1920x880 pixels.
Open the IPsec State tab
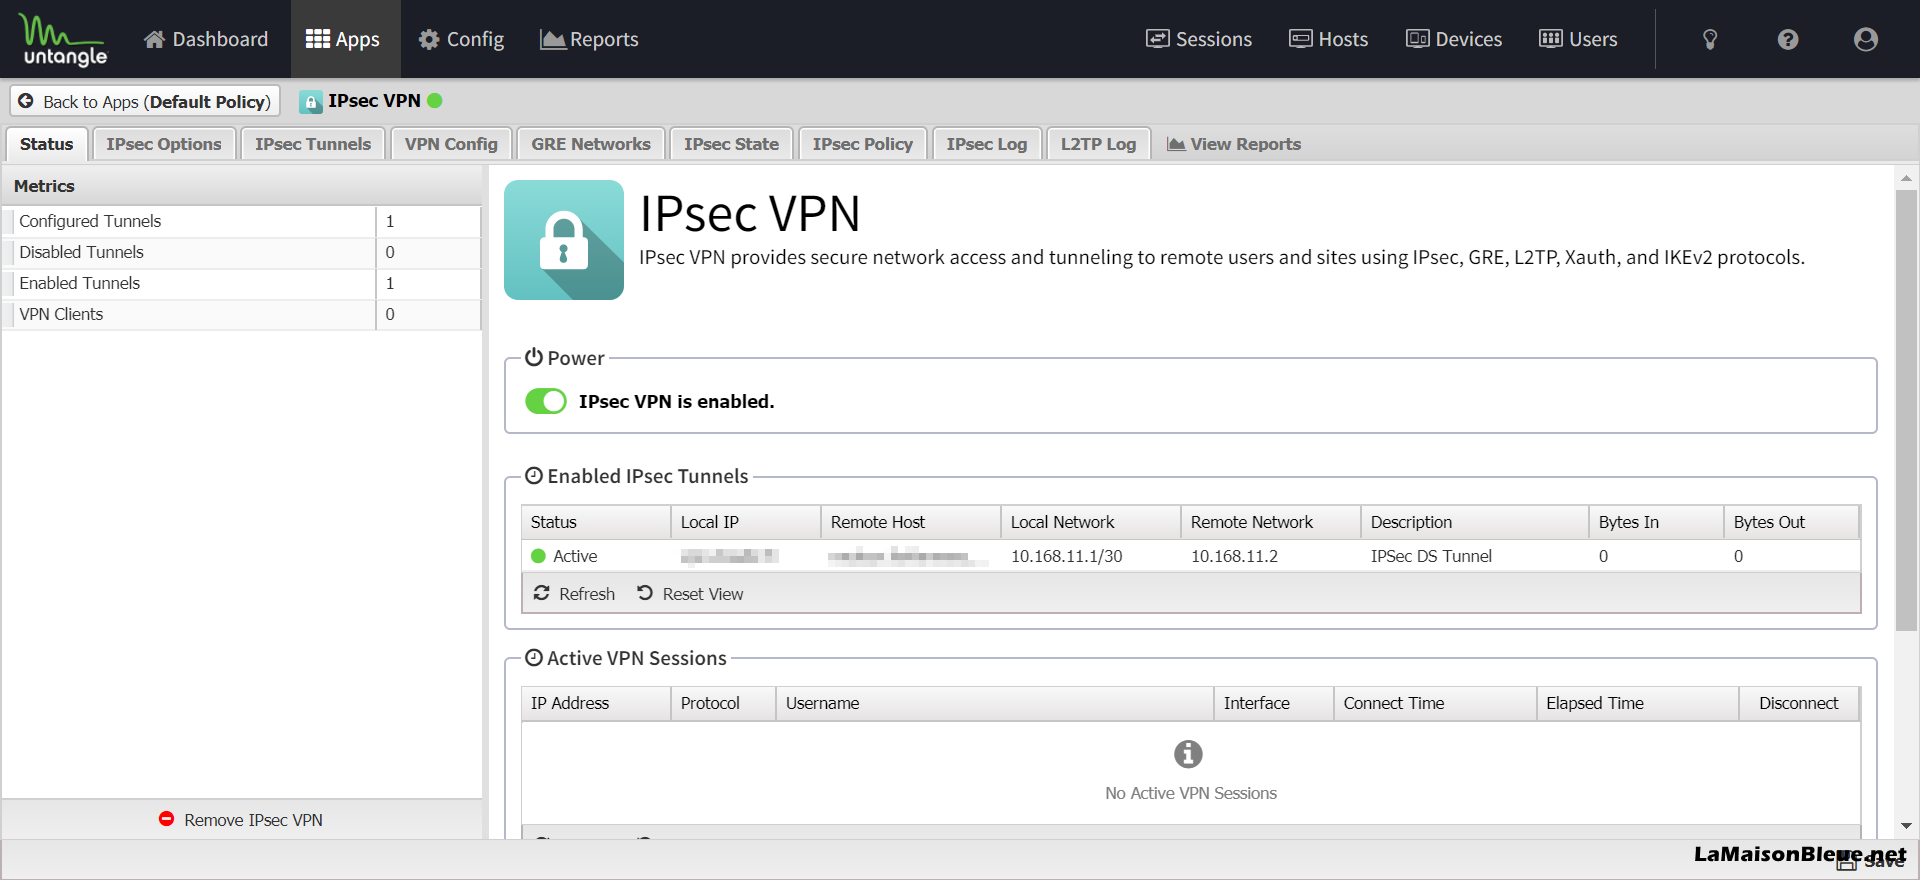coord(731,144)
